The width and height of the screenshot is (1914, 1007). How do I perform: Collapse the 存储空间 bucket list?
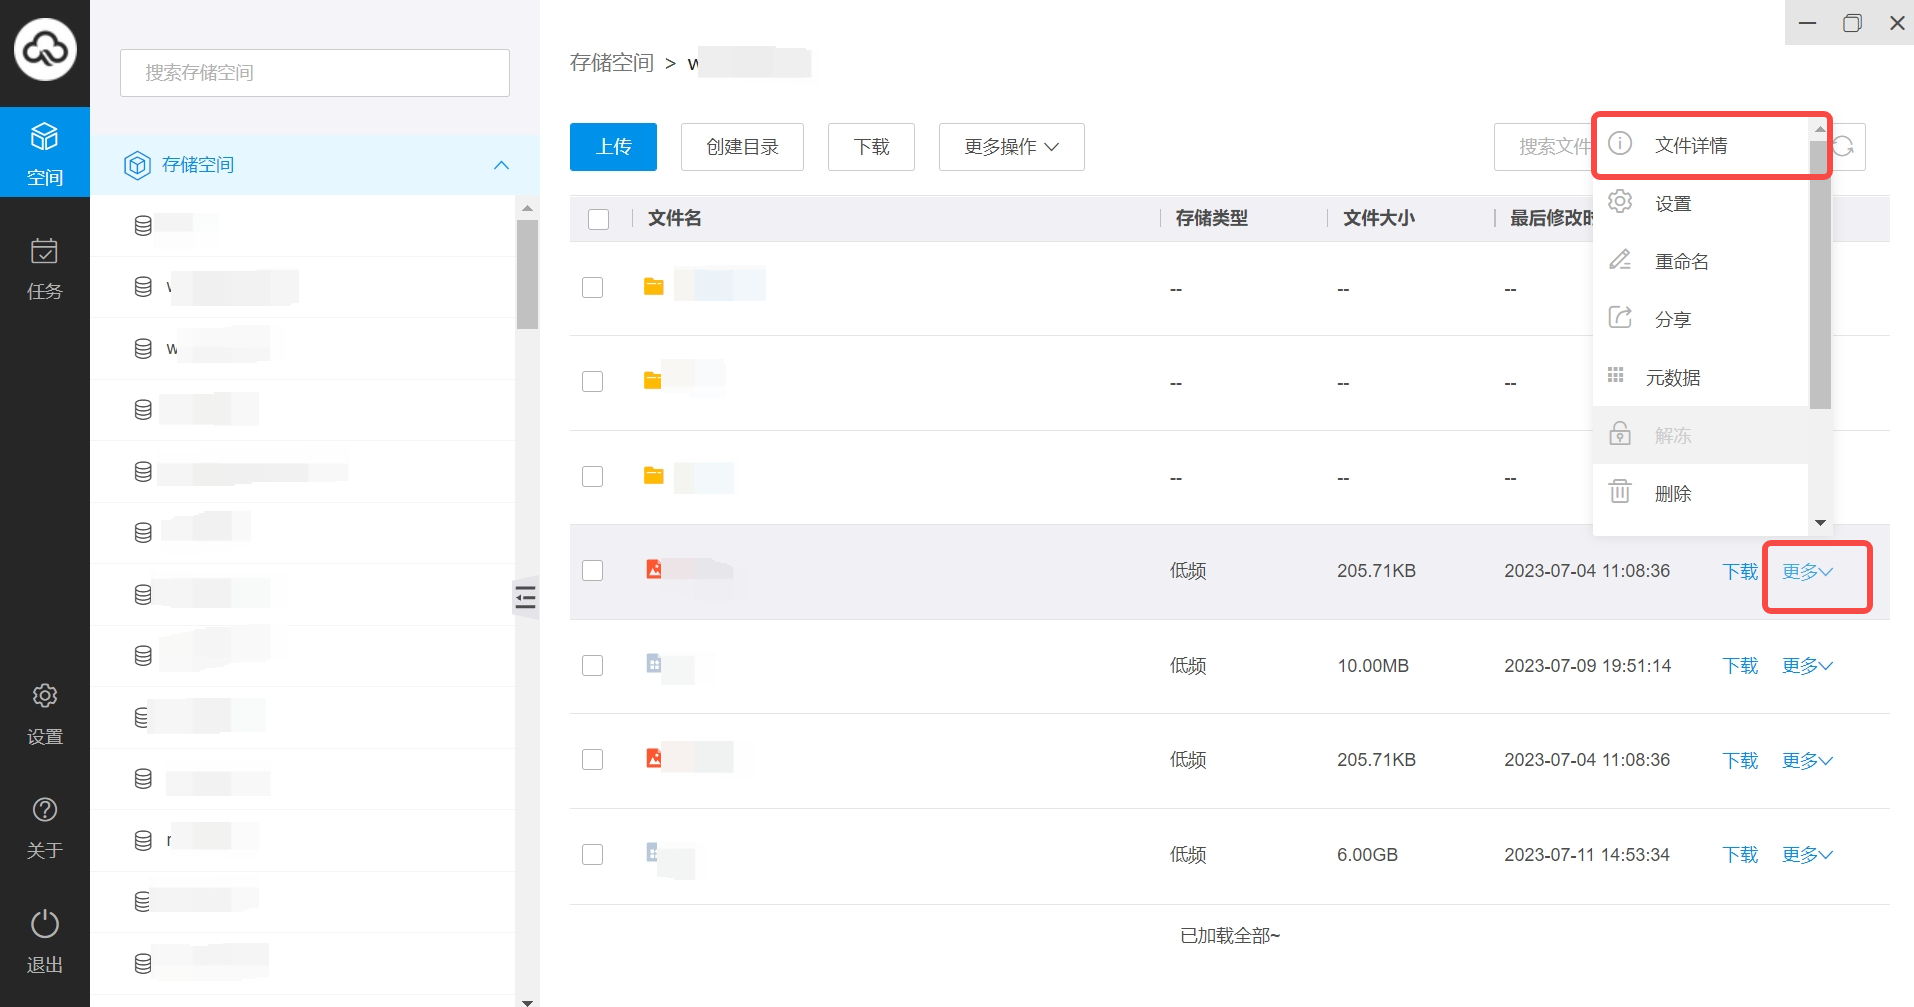pos(501,165)
